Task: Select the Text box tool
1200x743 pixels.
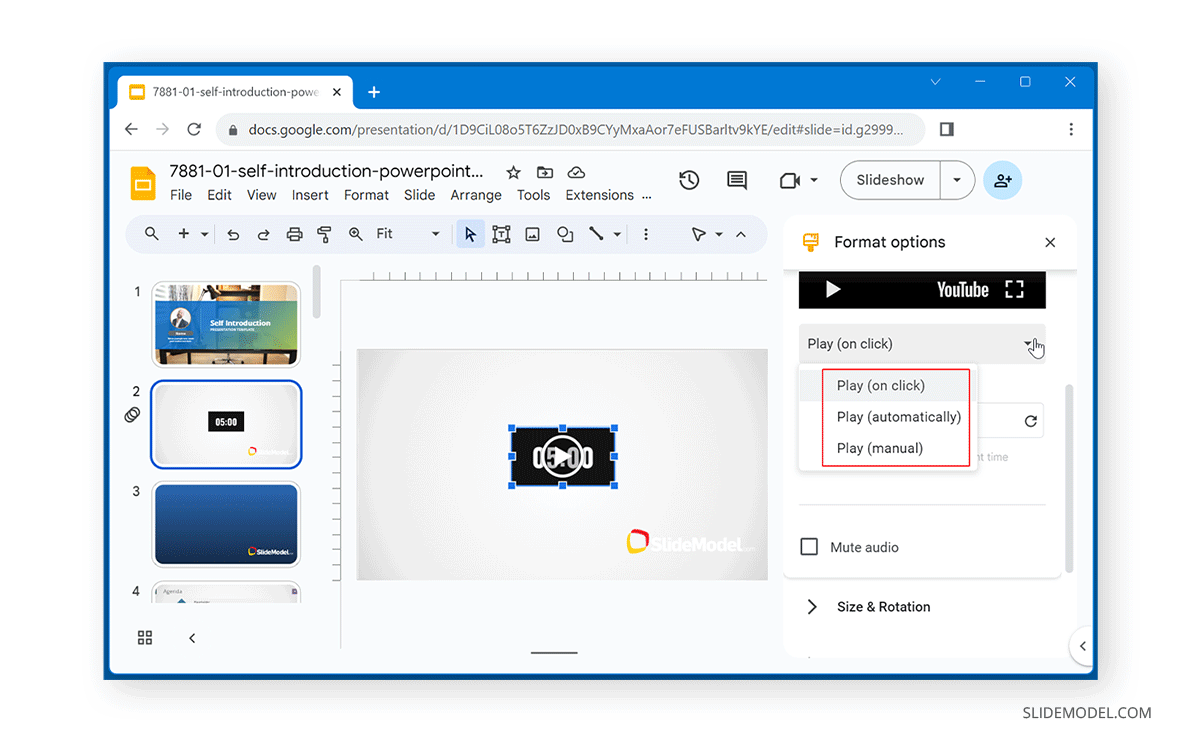Action: click(501, 234)
